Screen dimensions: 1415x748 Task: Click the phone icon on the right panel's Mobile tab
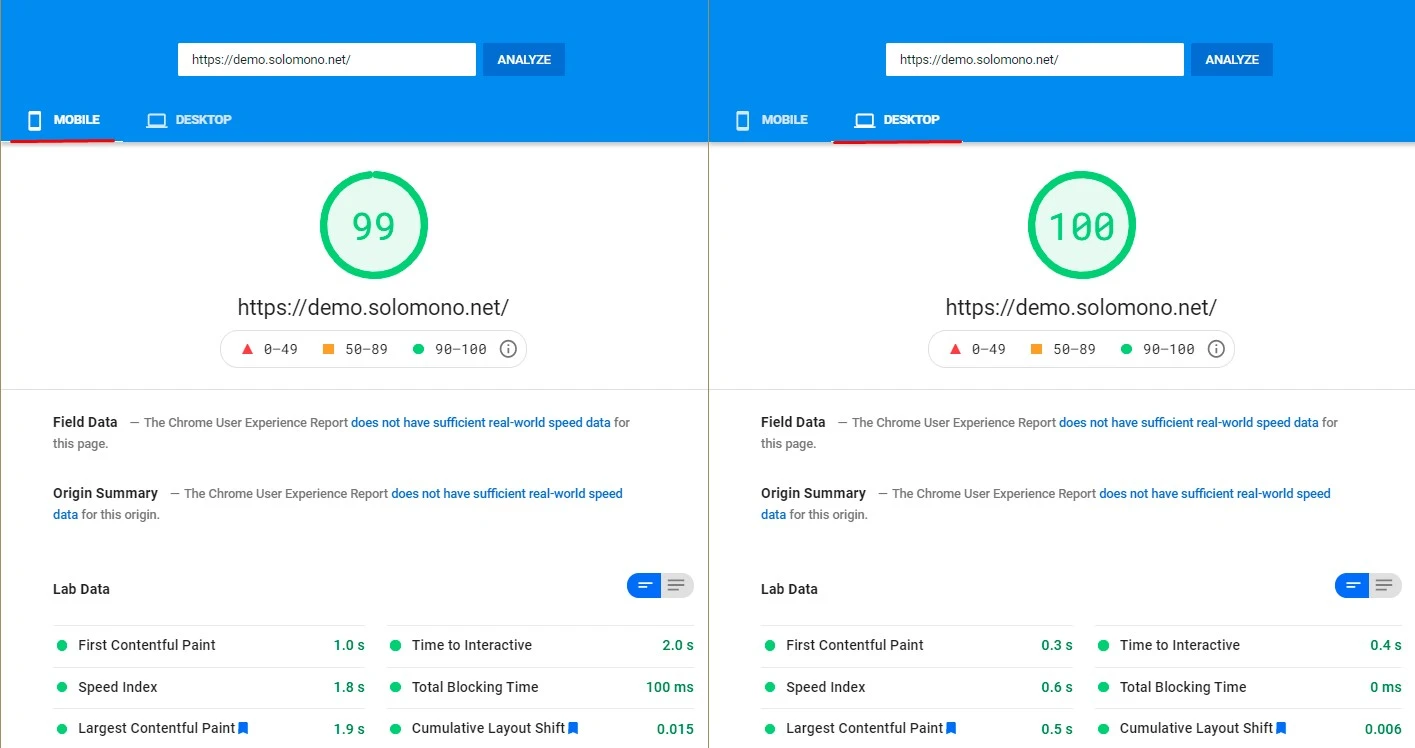pos(743,119)
